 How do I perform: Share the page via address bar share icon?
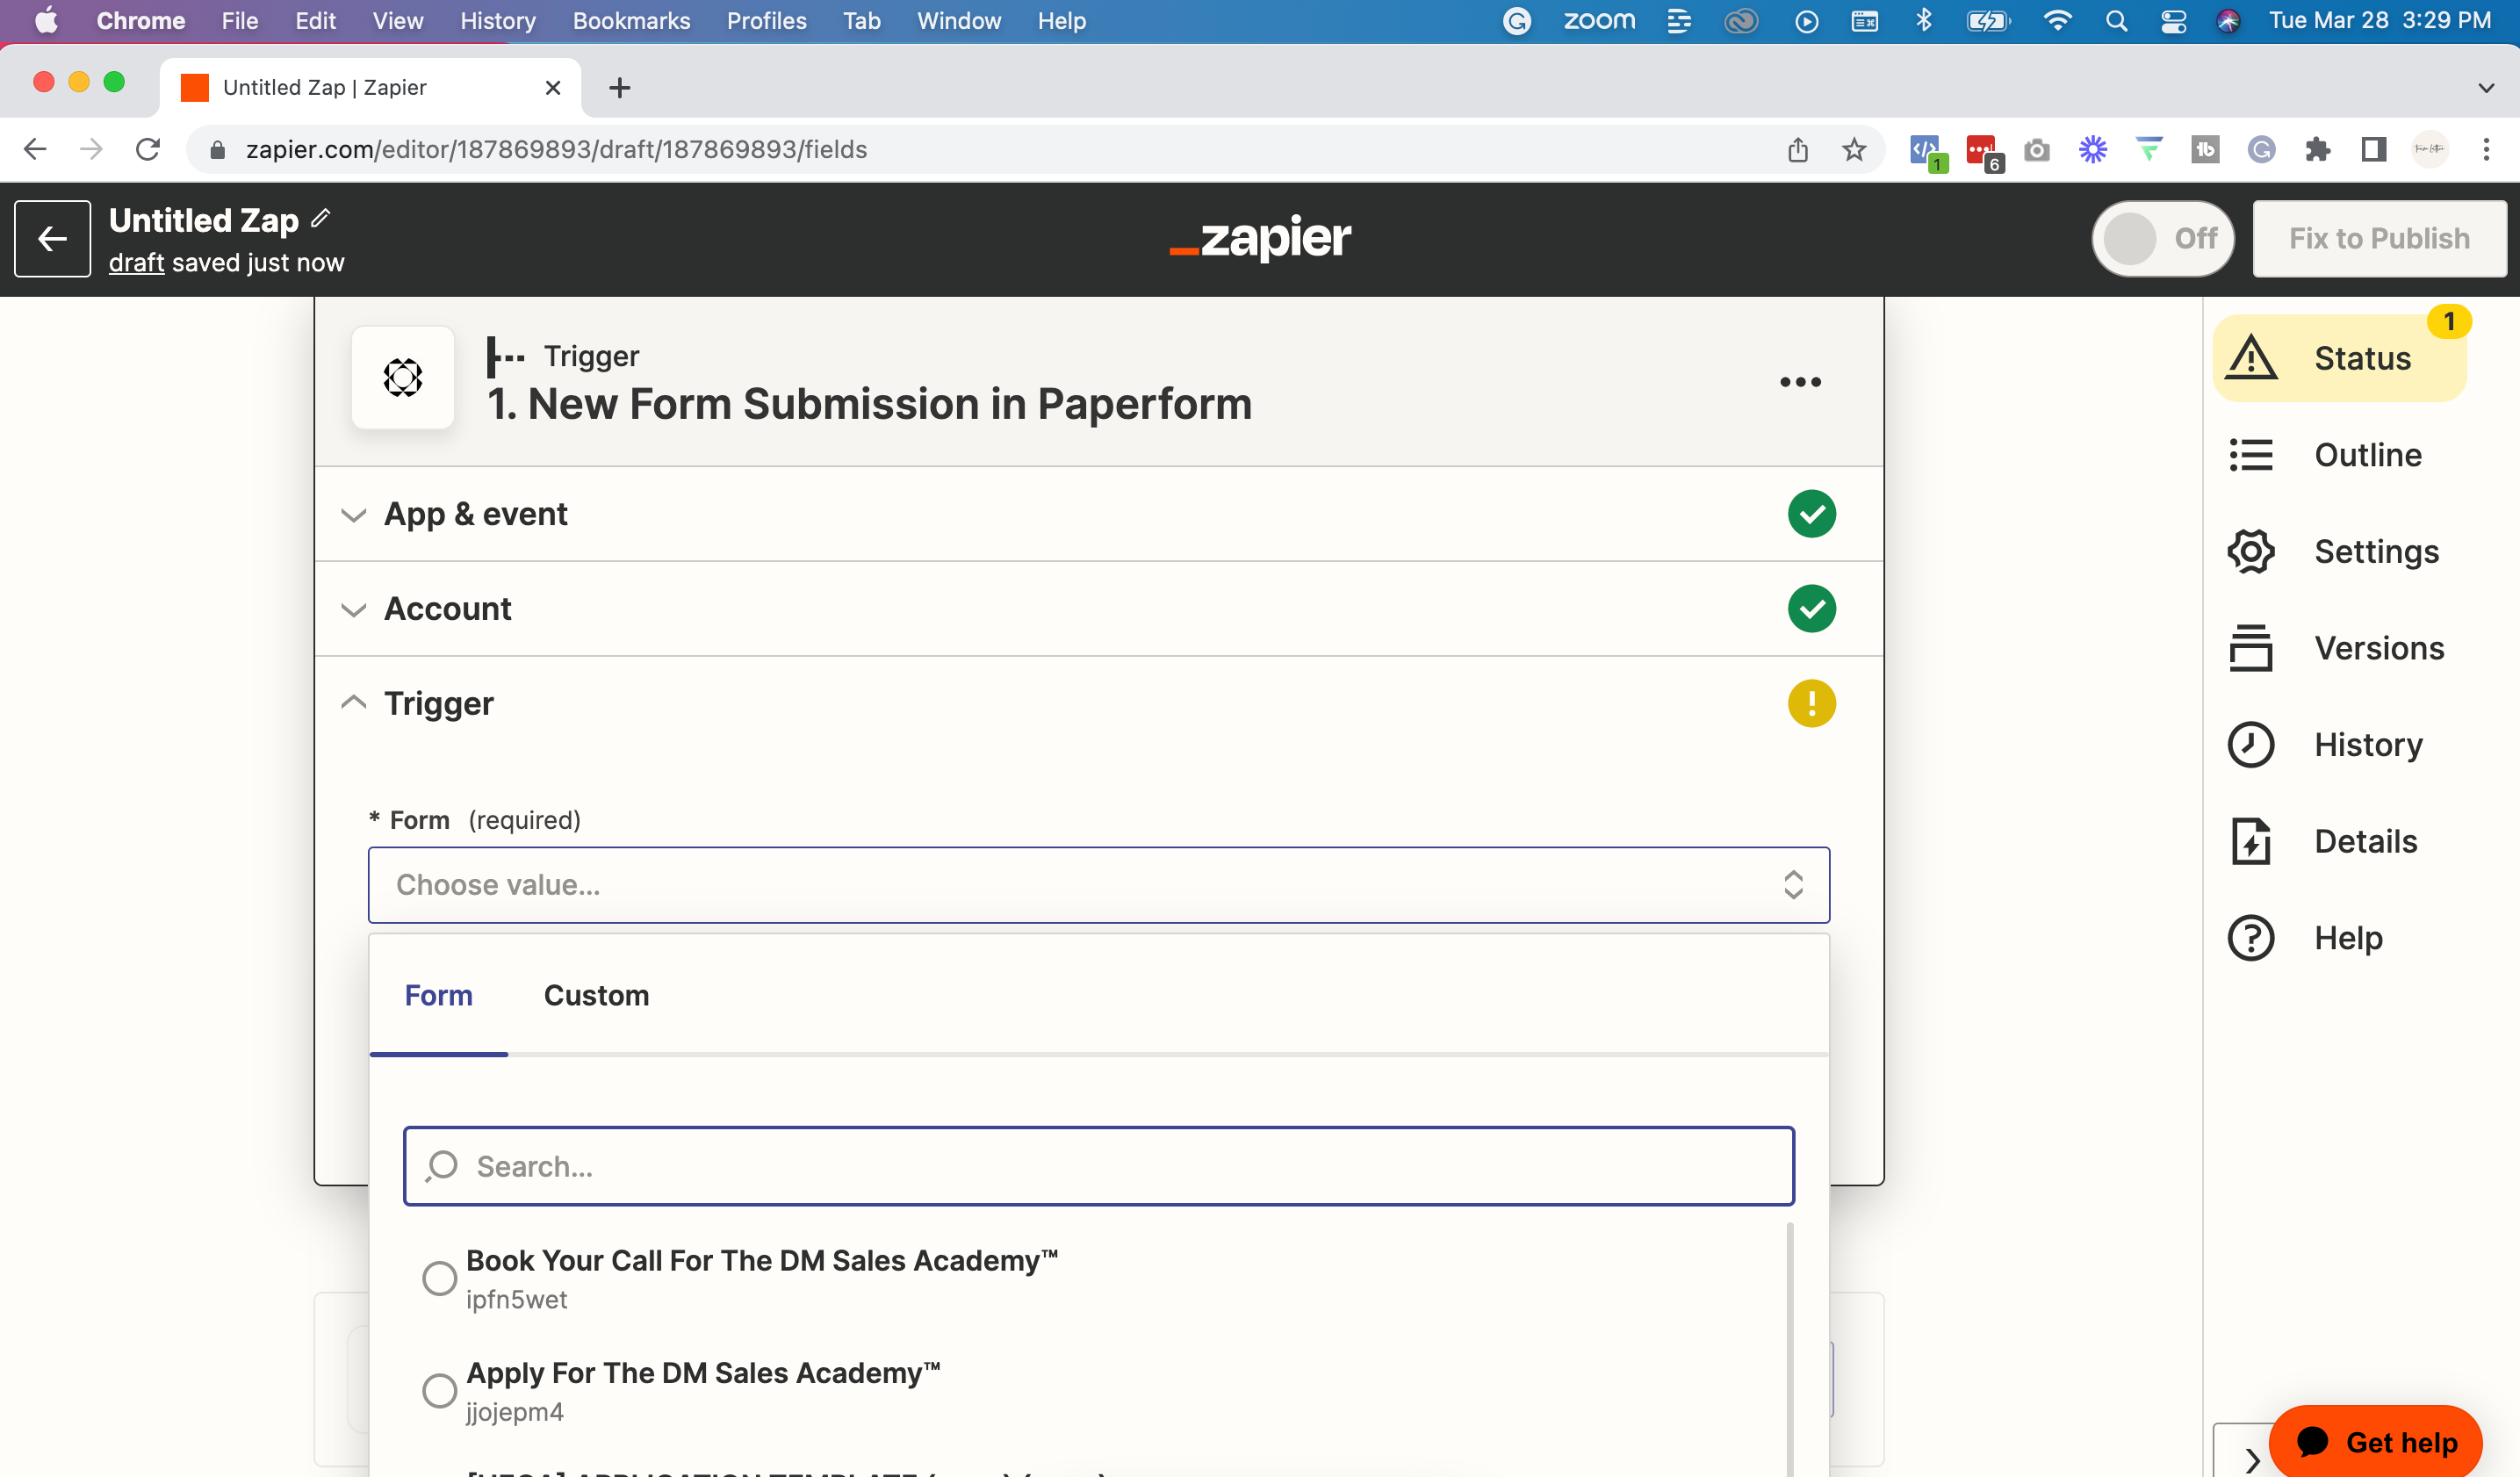click(x=1798, y=149)
